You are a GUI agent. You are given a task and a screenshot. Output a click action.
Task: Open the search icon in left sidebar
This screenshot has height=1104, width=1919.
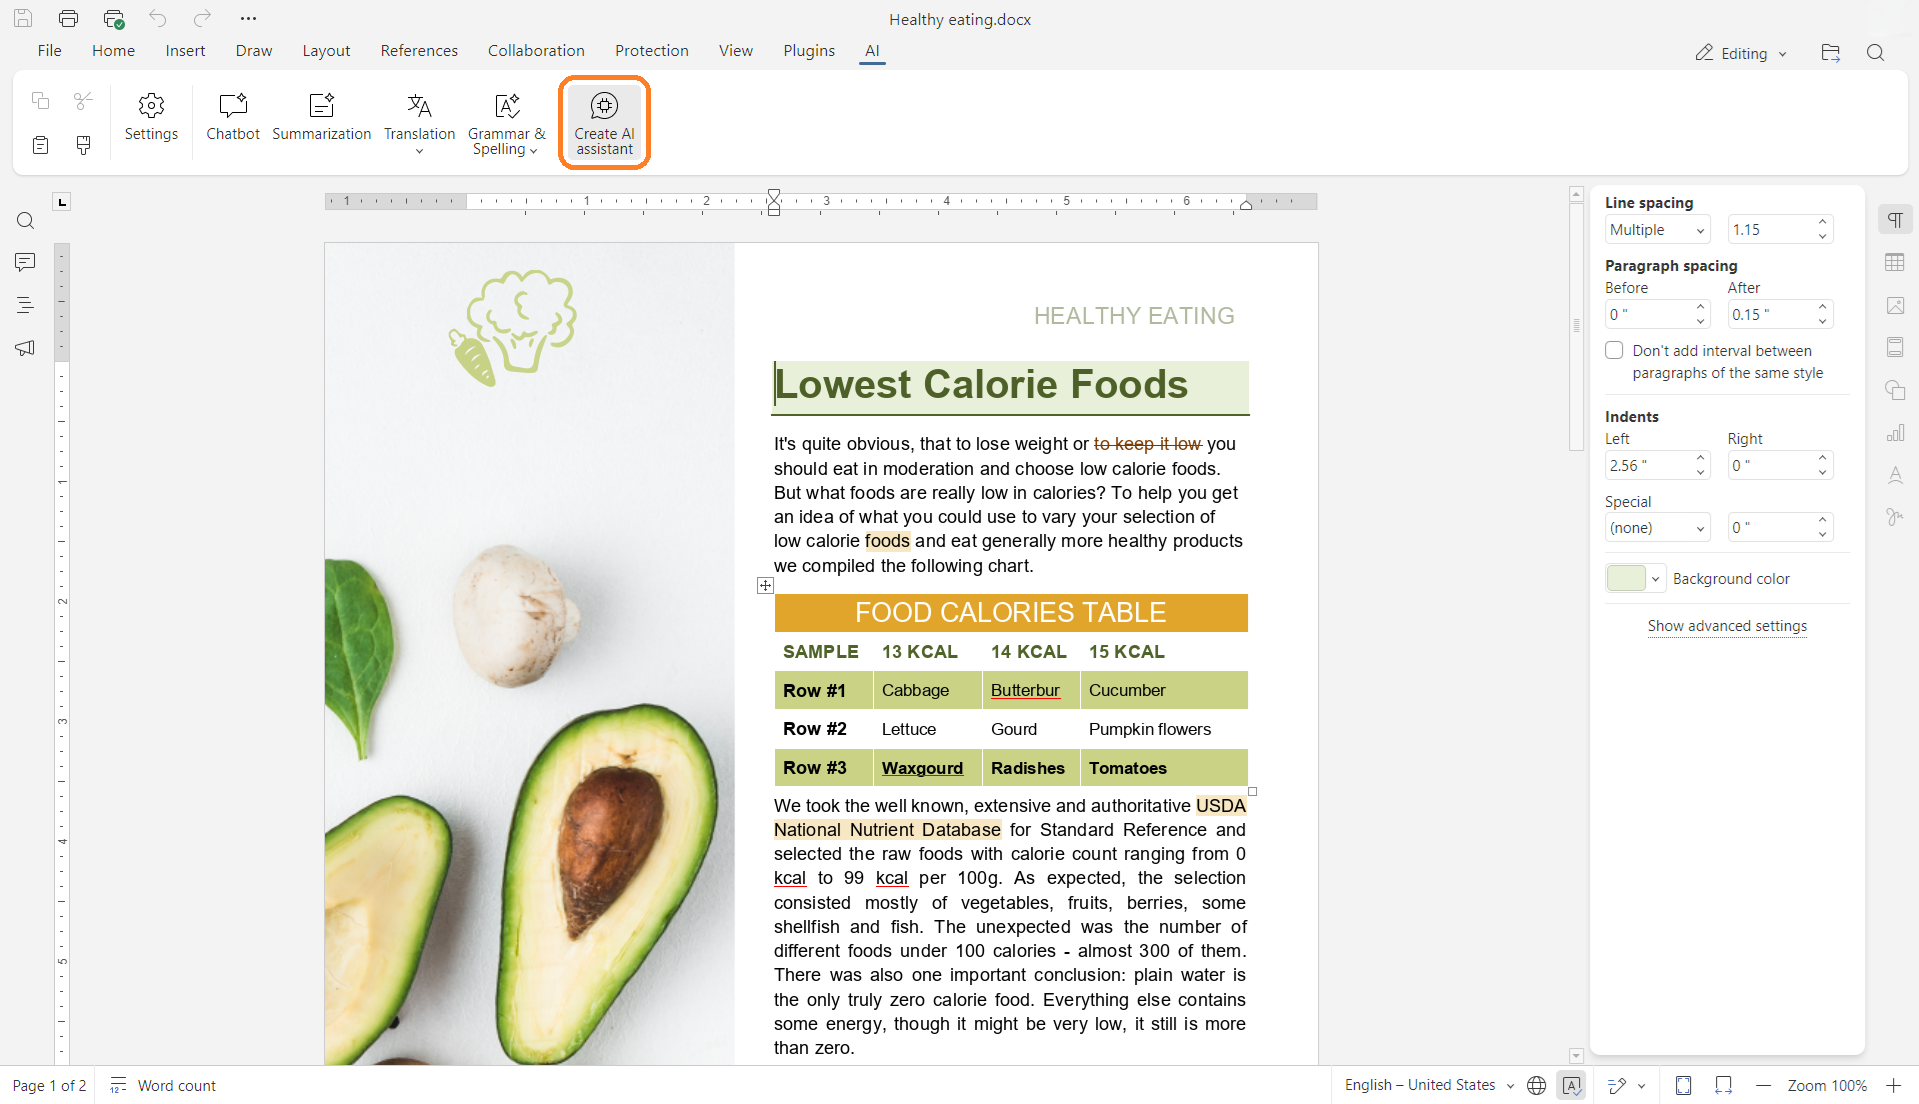(x=25, y=220)
